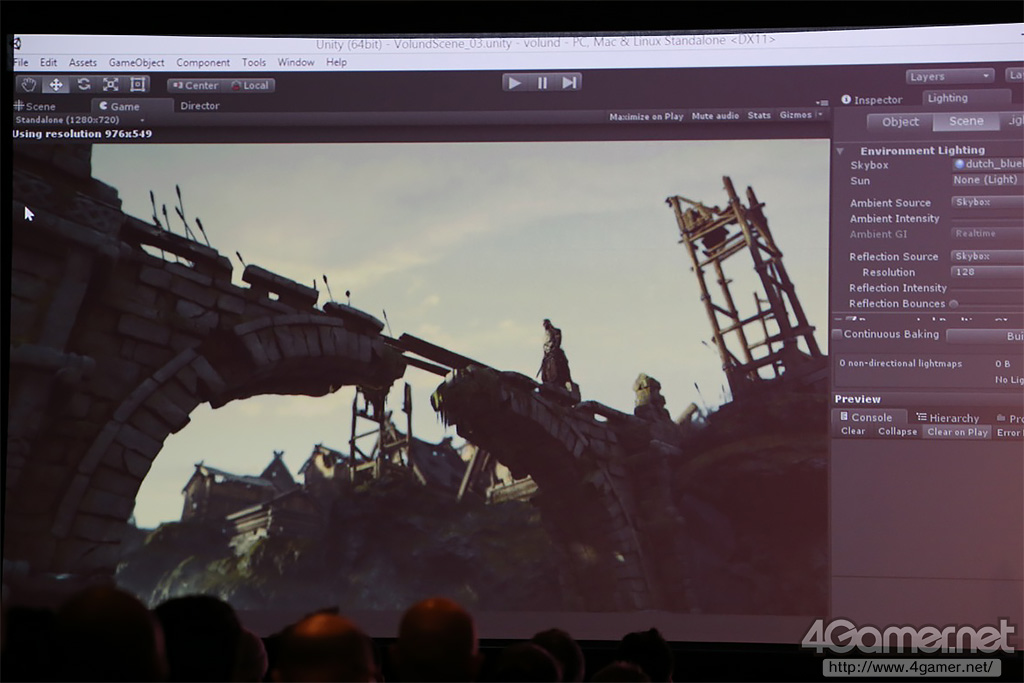This screenshot has height=683, width=1024.
Task: Select the Scale tool
Action: click(110, 84)
